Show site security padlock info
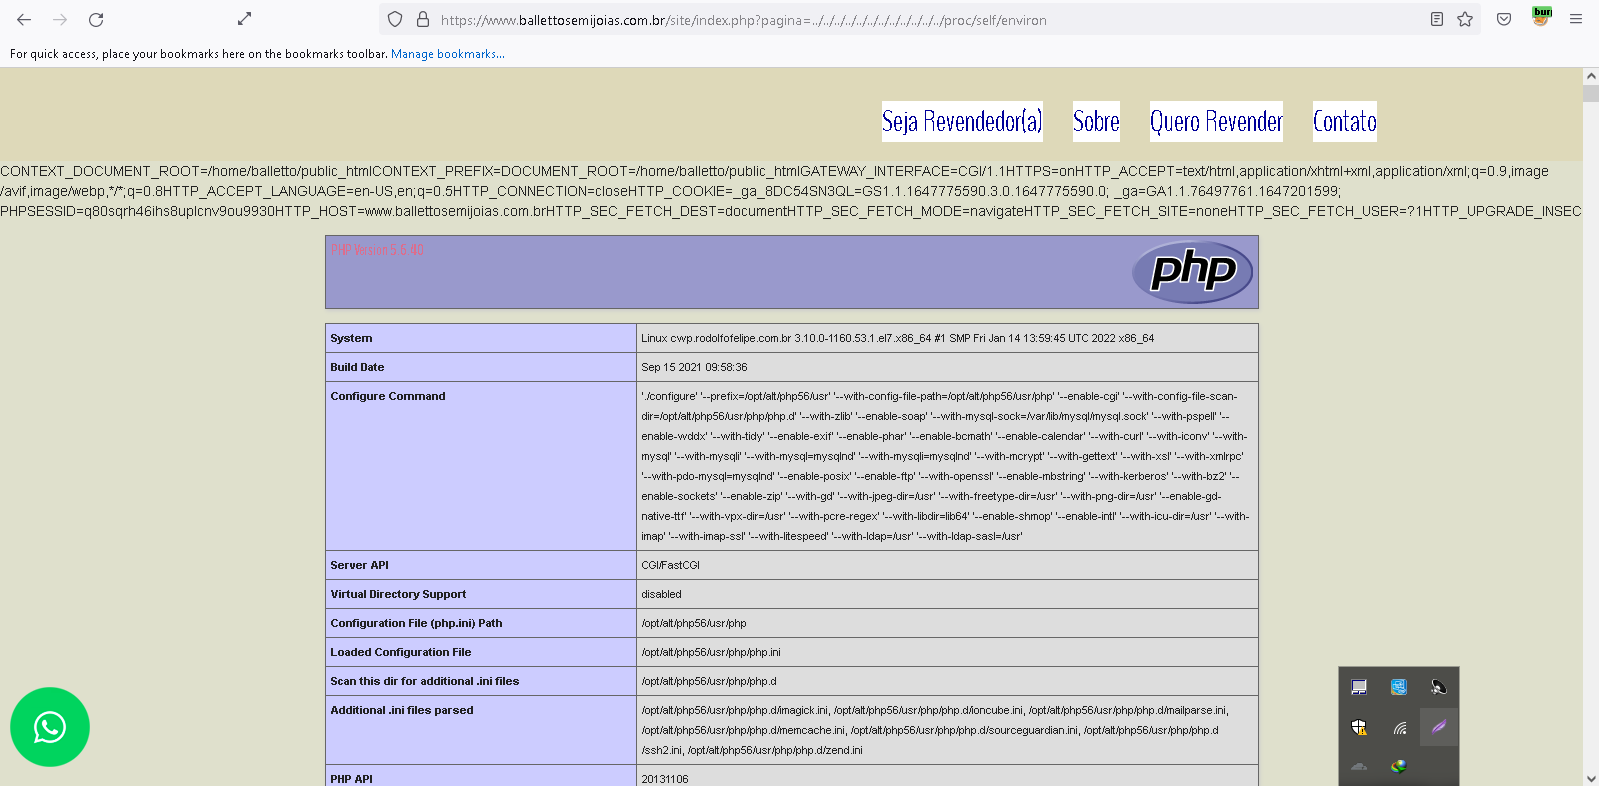The width and height of the screenshot is (1599, 786). click(422, 19)
